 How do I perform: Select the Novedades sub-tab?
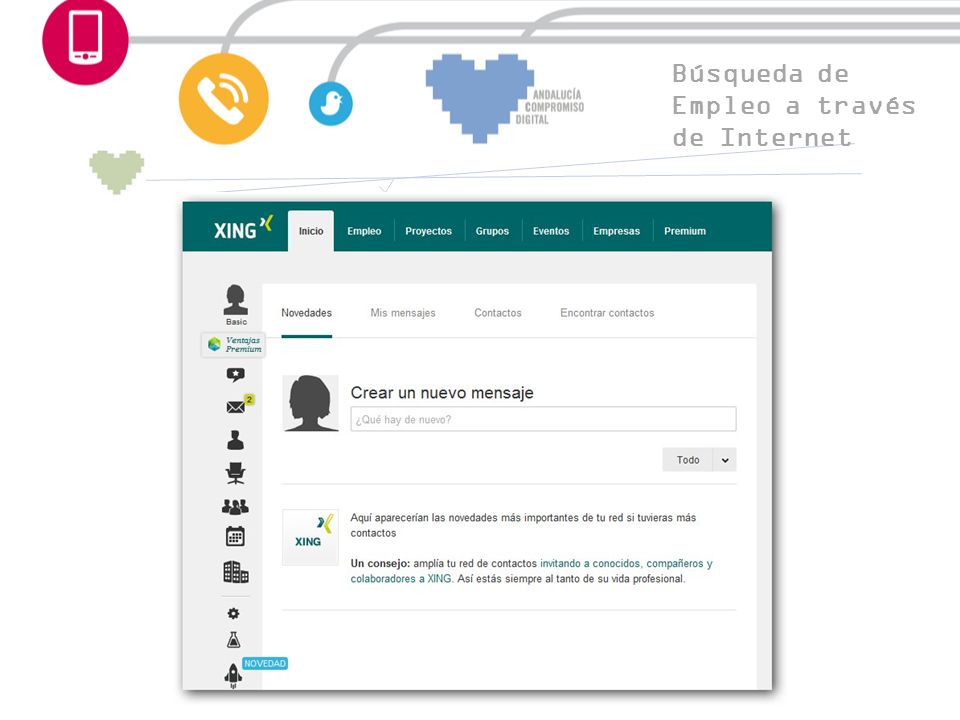(x=307, y=313)
